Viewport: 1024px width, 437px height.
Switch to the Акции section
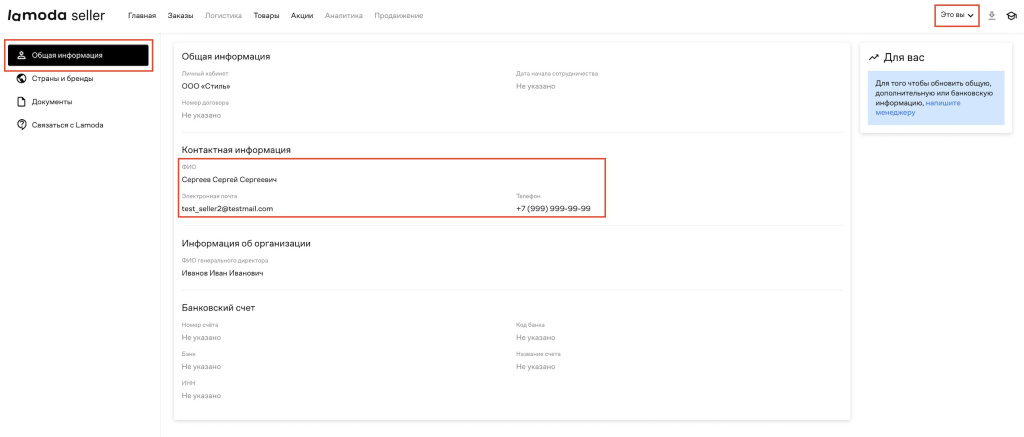pos(302,16)
